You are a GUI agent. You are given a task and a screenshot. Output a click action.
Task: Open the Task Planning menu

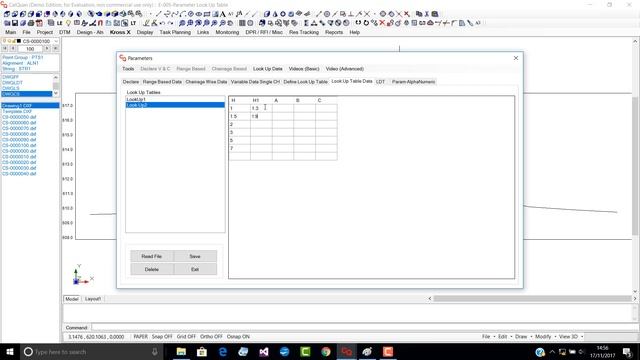pyautogui.click(x=175, y=32)
